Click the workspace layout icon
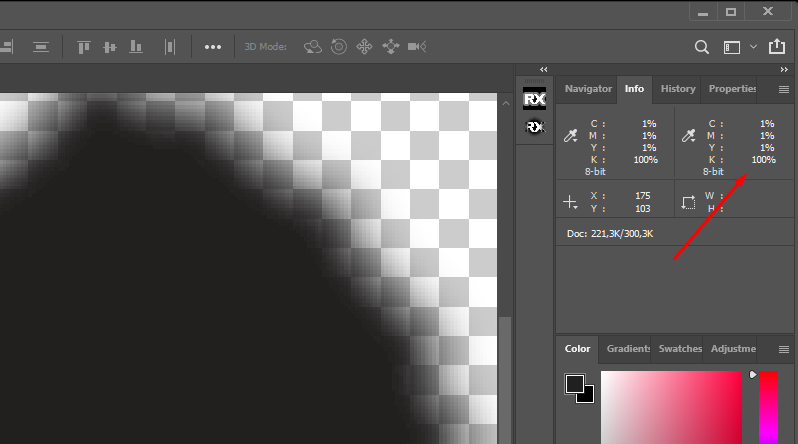The image size is (798, 444). pyautogui.click(x=732, y=47)
